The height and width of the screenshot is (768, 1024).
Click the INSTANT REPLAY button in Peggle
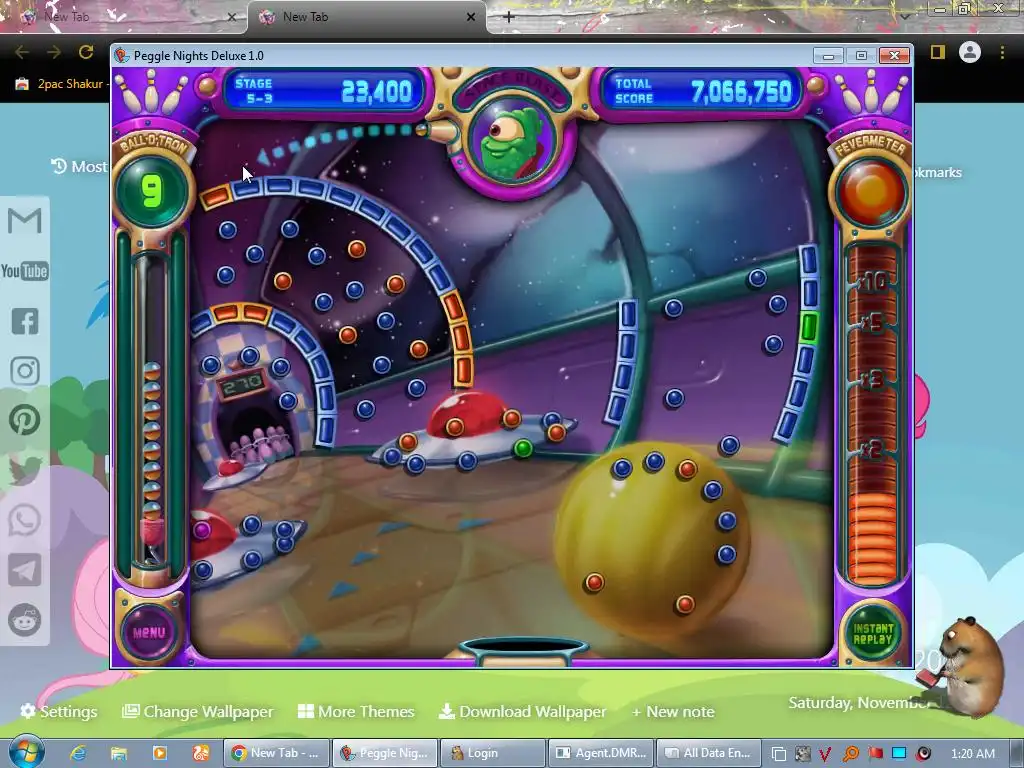(x=872, y=633)
